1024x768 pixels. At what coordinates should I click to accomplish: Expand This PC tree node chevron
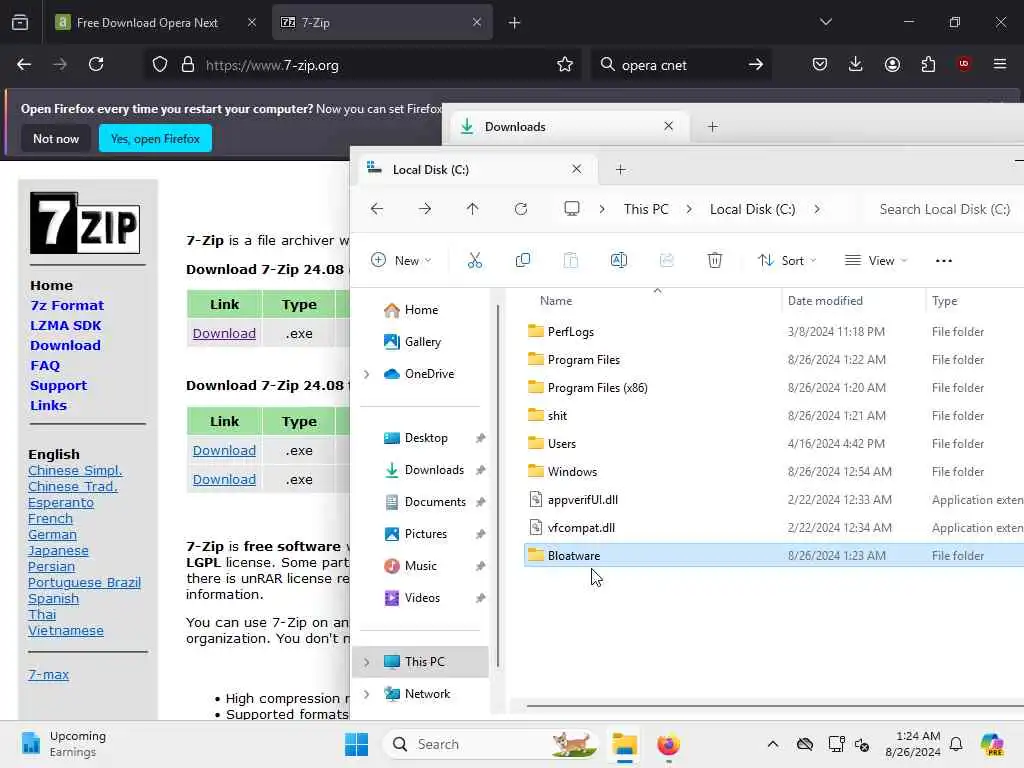pos(366,662)
